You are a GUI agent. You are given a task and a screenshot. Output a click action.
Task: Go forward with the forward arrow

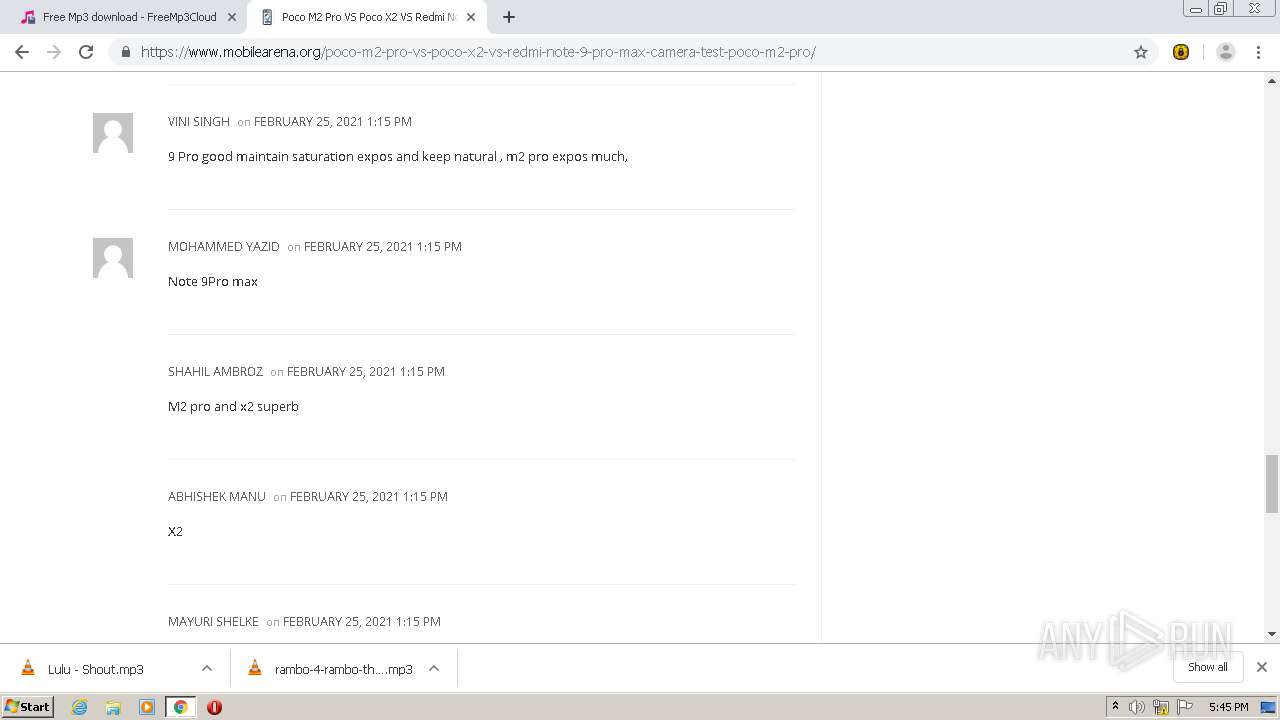[54, 52]
